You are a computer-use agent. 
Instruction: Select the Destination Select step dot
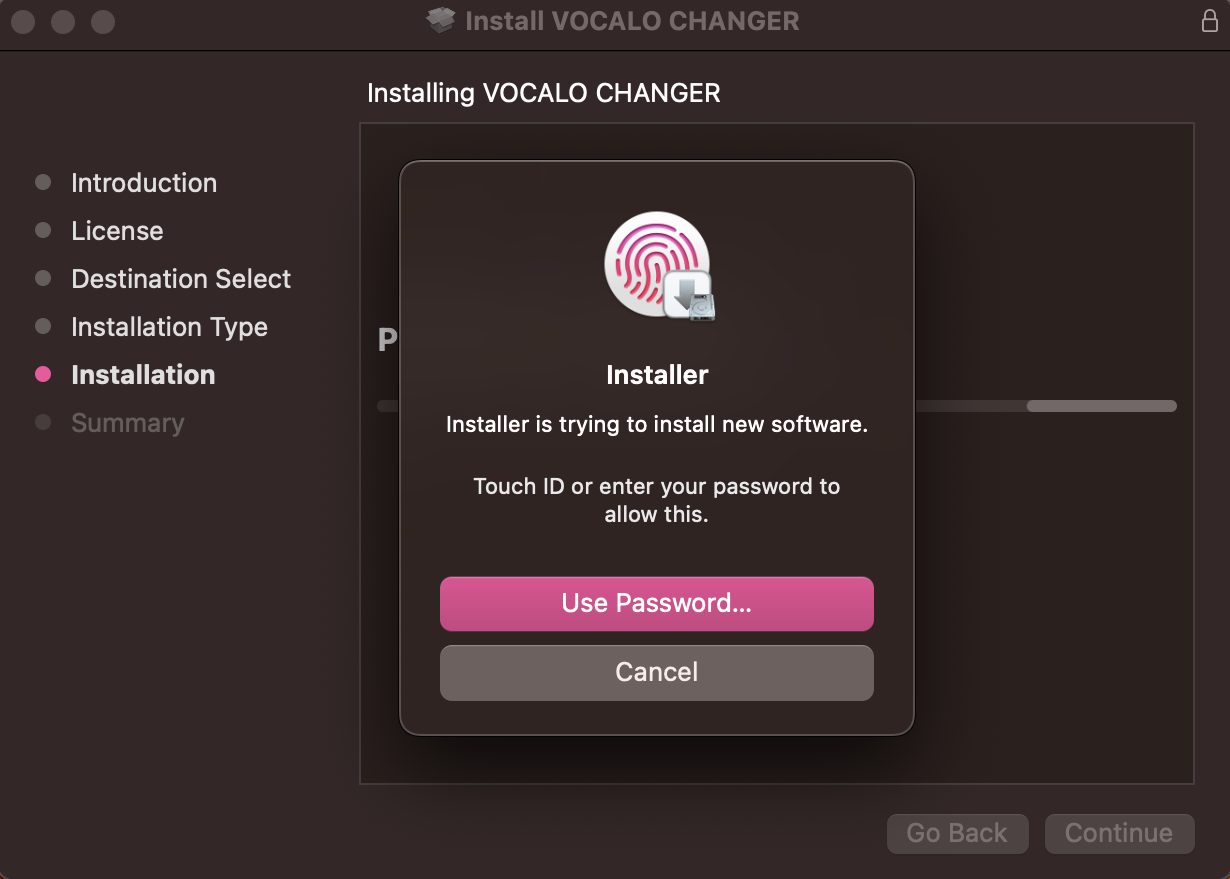44,278
